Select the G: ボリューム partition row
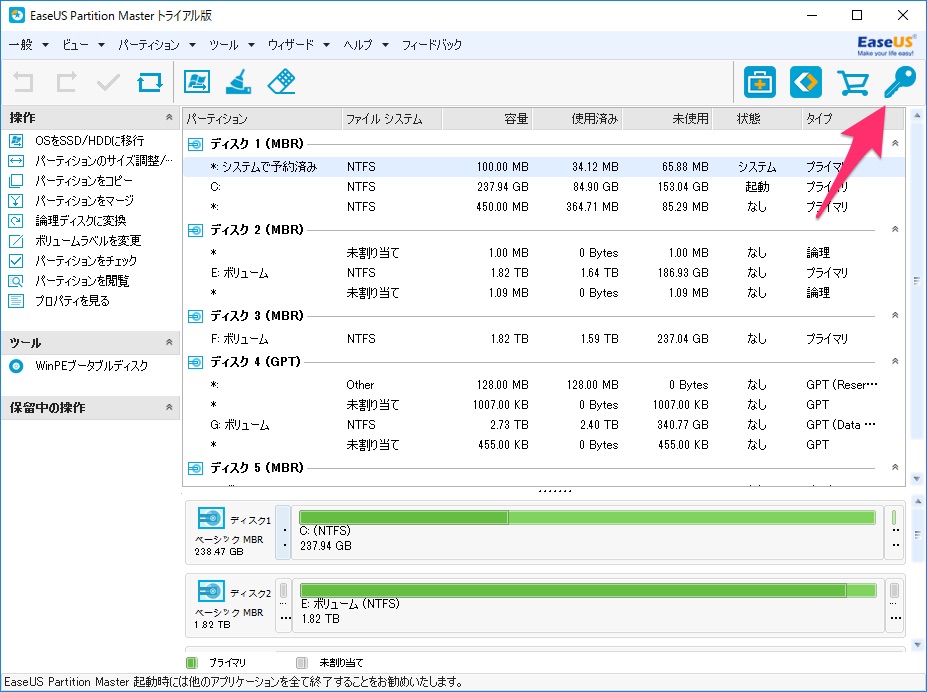This screenshot has height=692, width=927. [543, 425]
